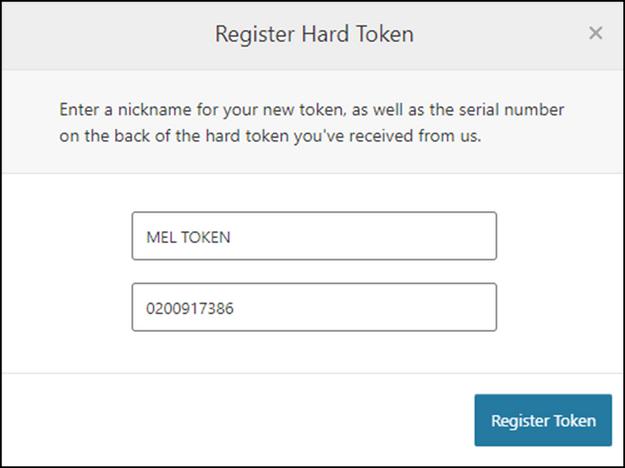The image size is (625, 468).
Task: Close the Register Hard Token dialog
Action: coord(596,33)
